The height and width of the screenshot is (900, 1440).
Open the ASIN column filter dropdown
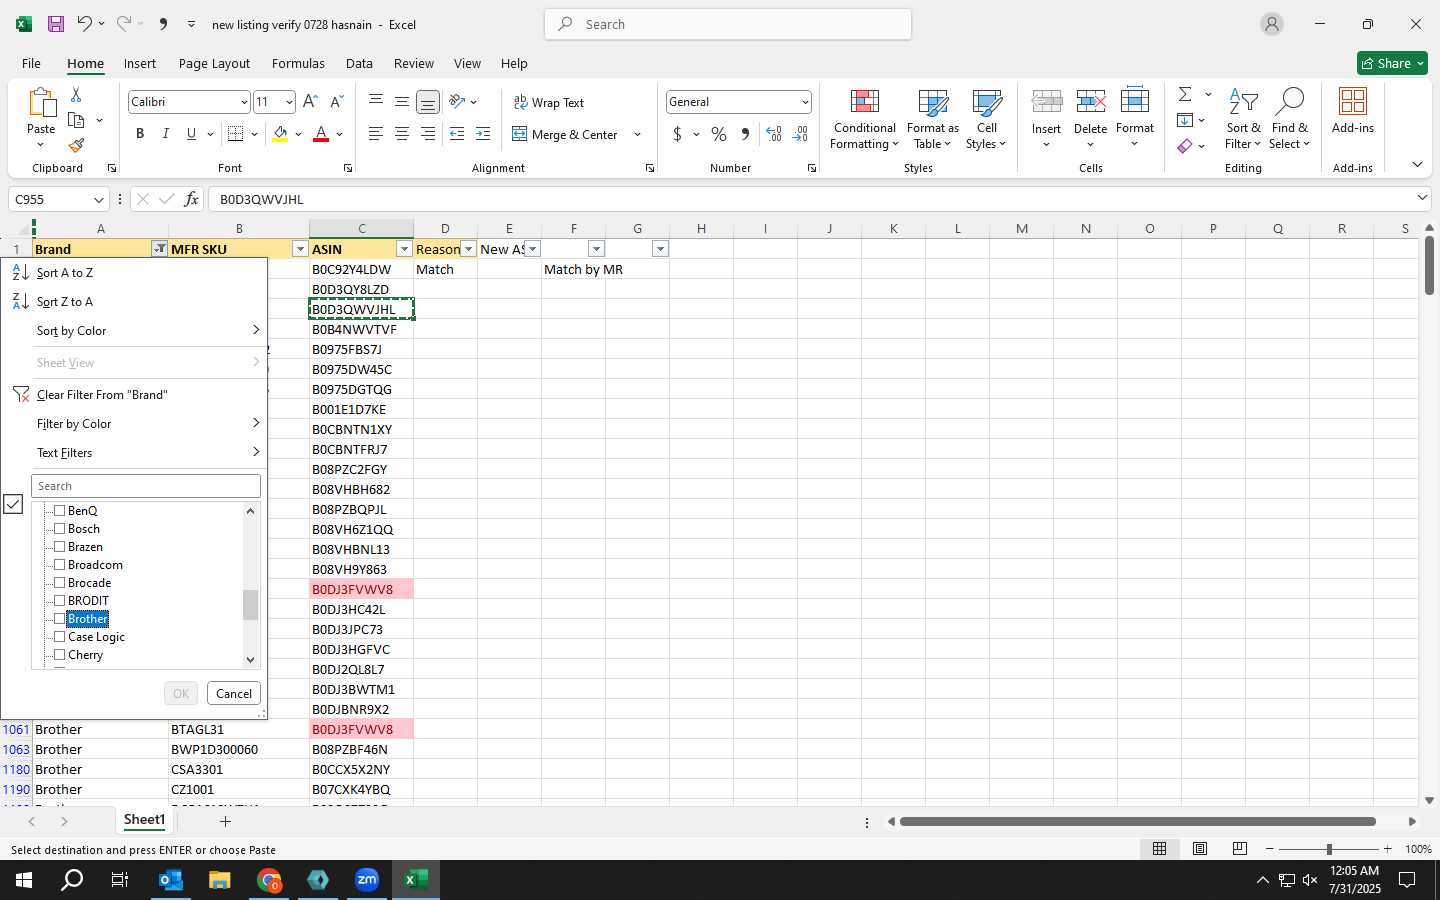click(404, 249)
